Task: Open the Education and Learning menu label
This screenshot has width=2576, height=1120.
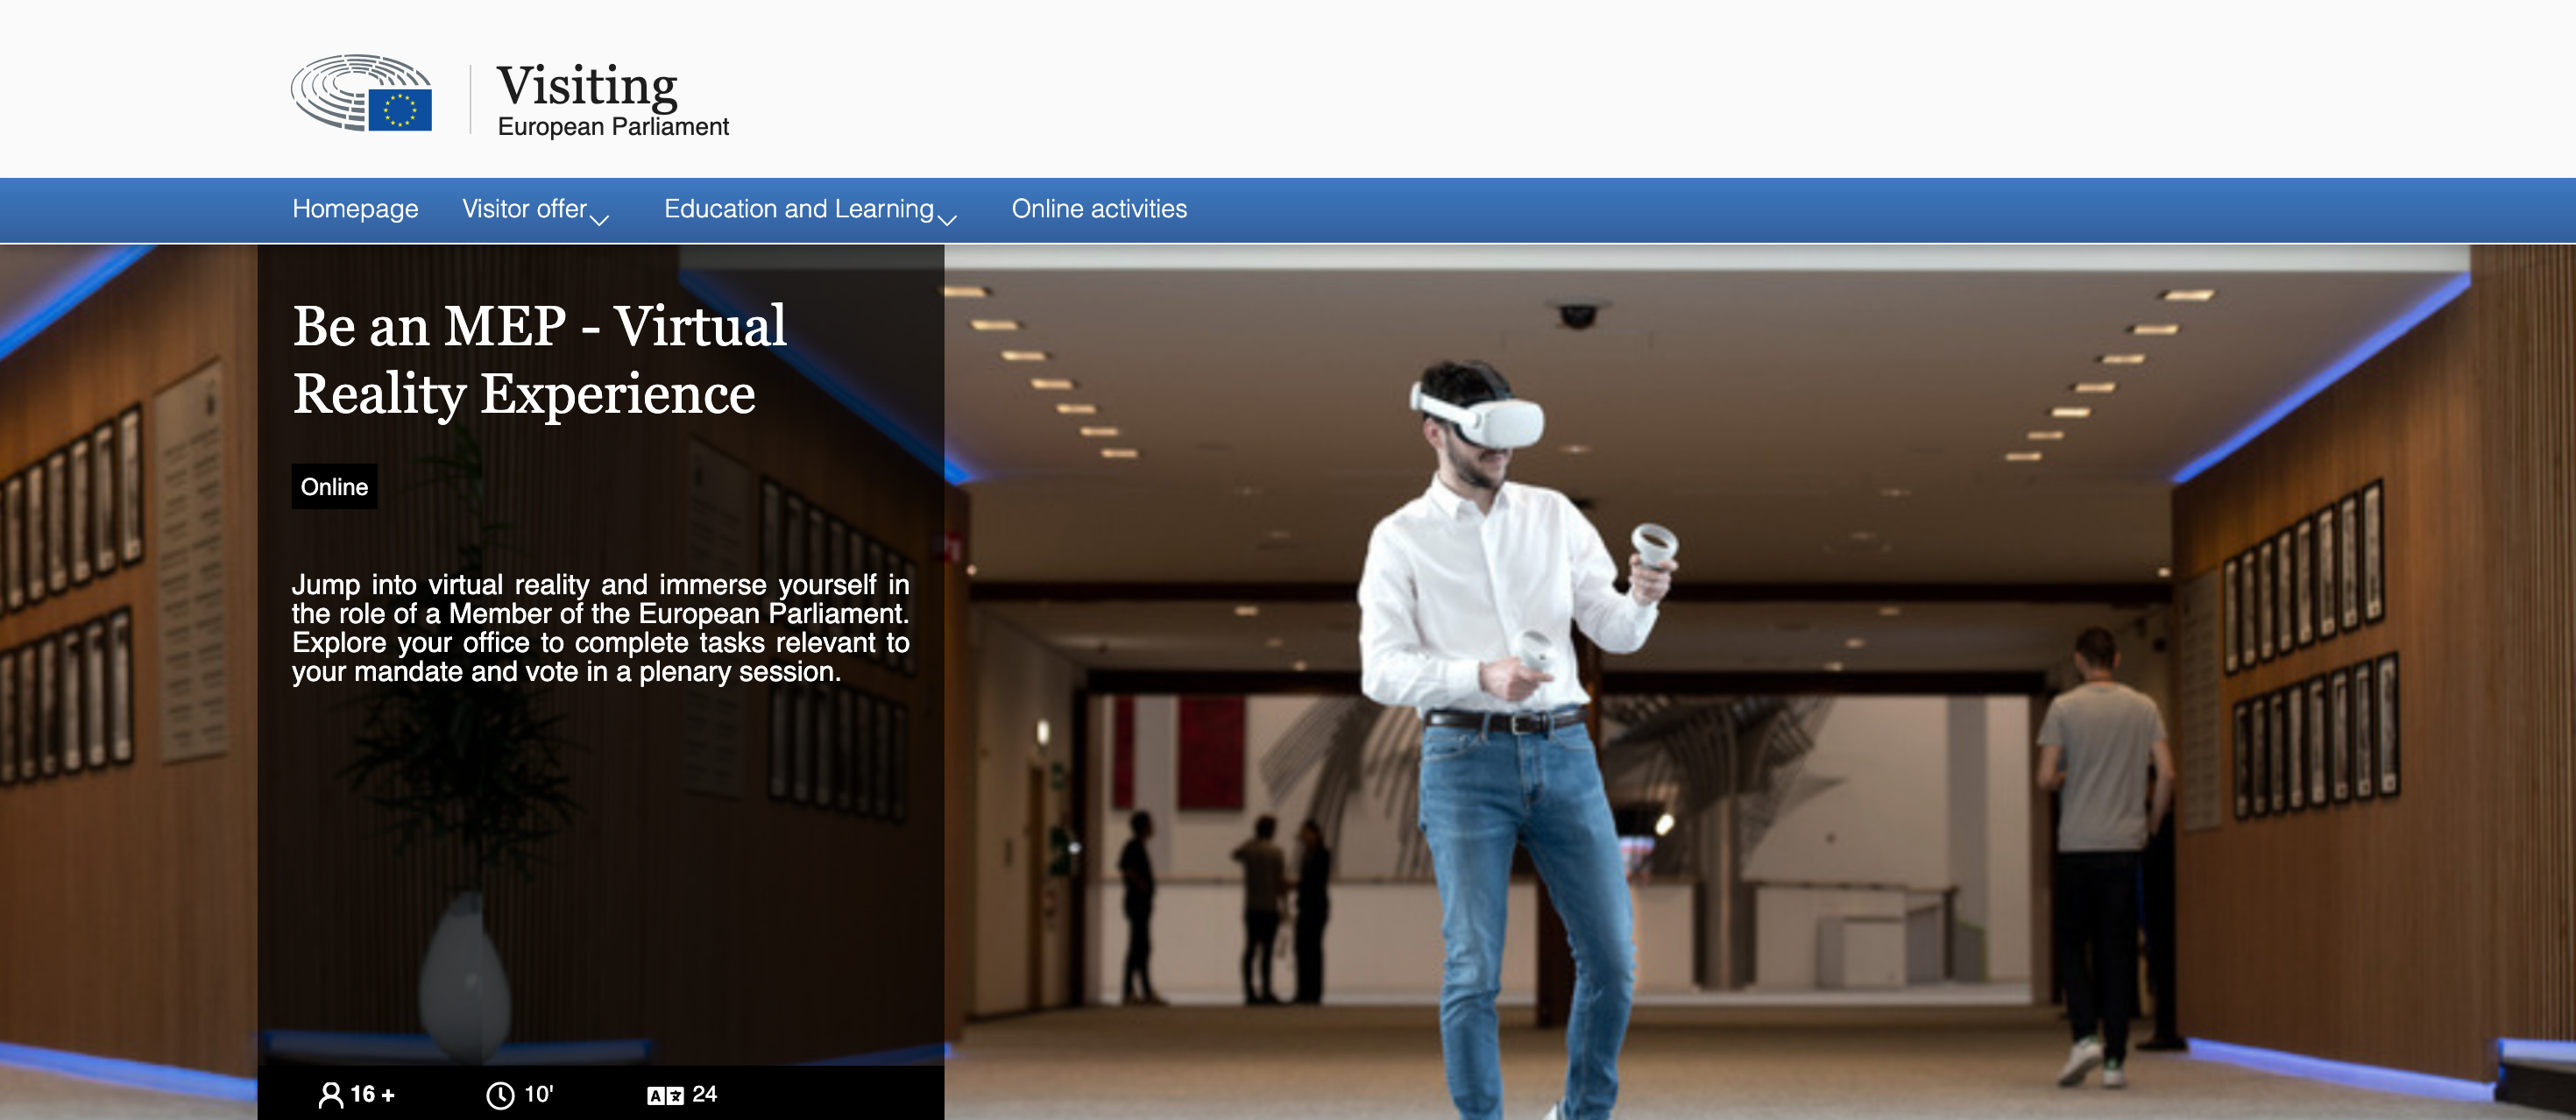Action: [x=798, y=209]
